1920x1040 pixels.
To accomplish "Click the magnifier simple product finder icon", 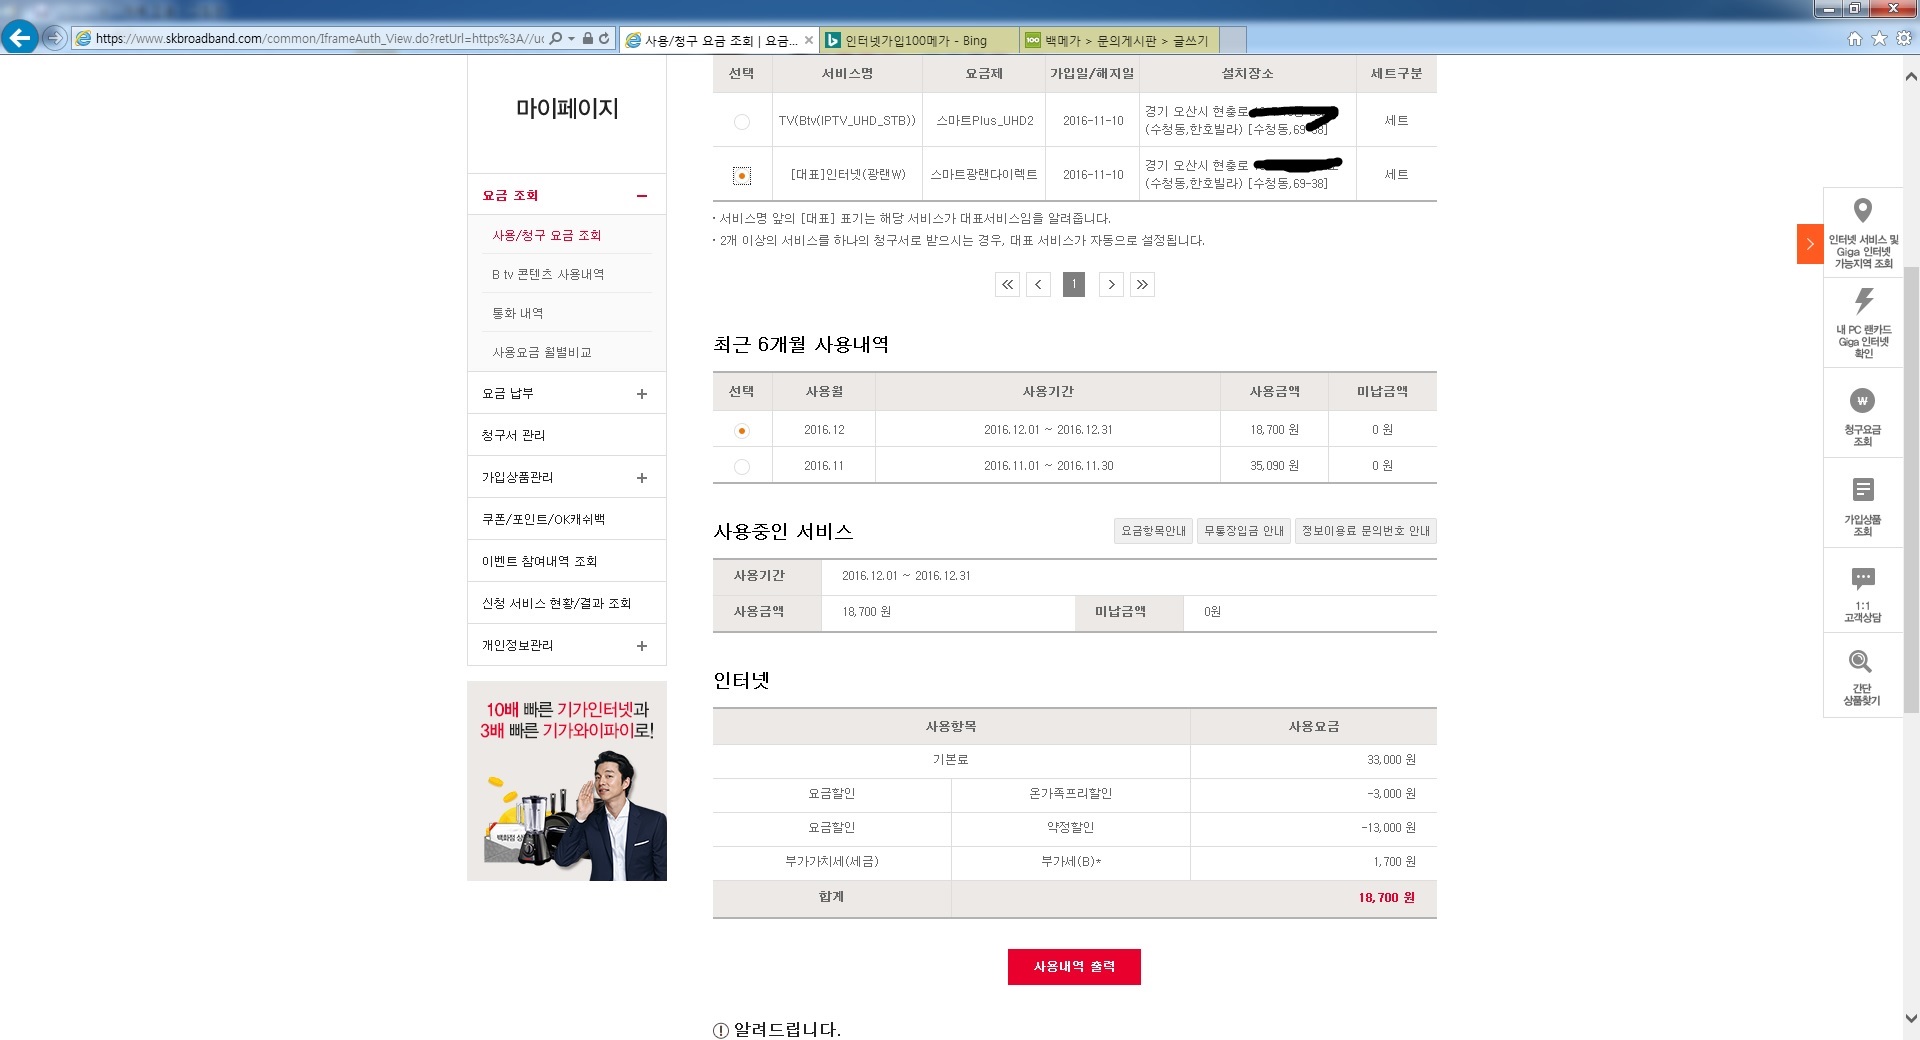I will click(1860, 662).
